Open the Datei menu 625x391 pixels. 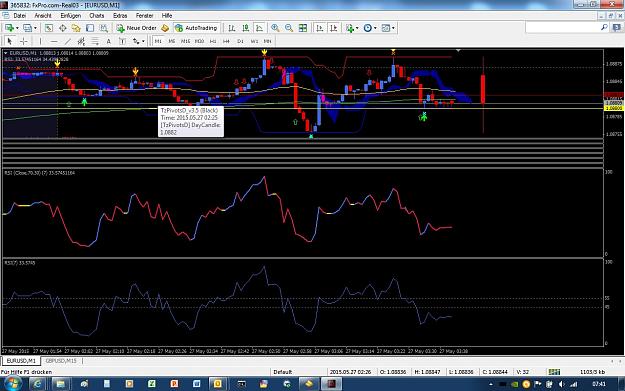tap(20, 16)
